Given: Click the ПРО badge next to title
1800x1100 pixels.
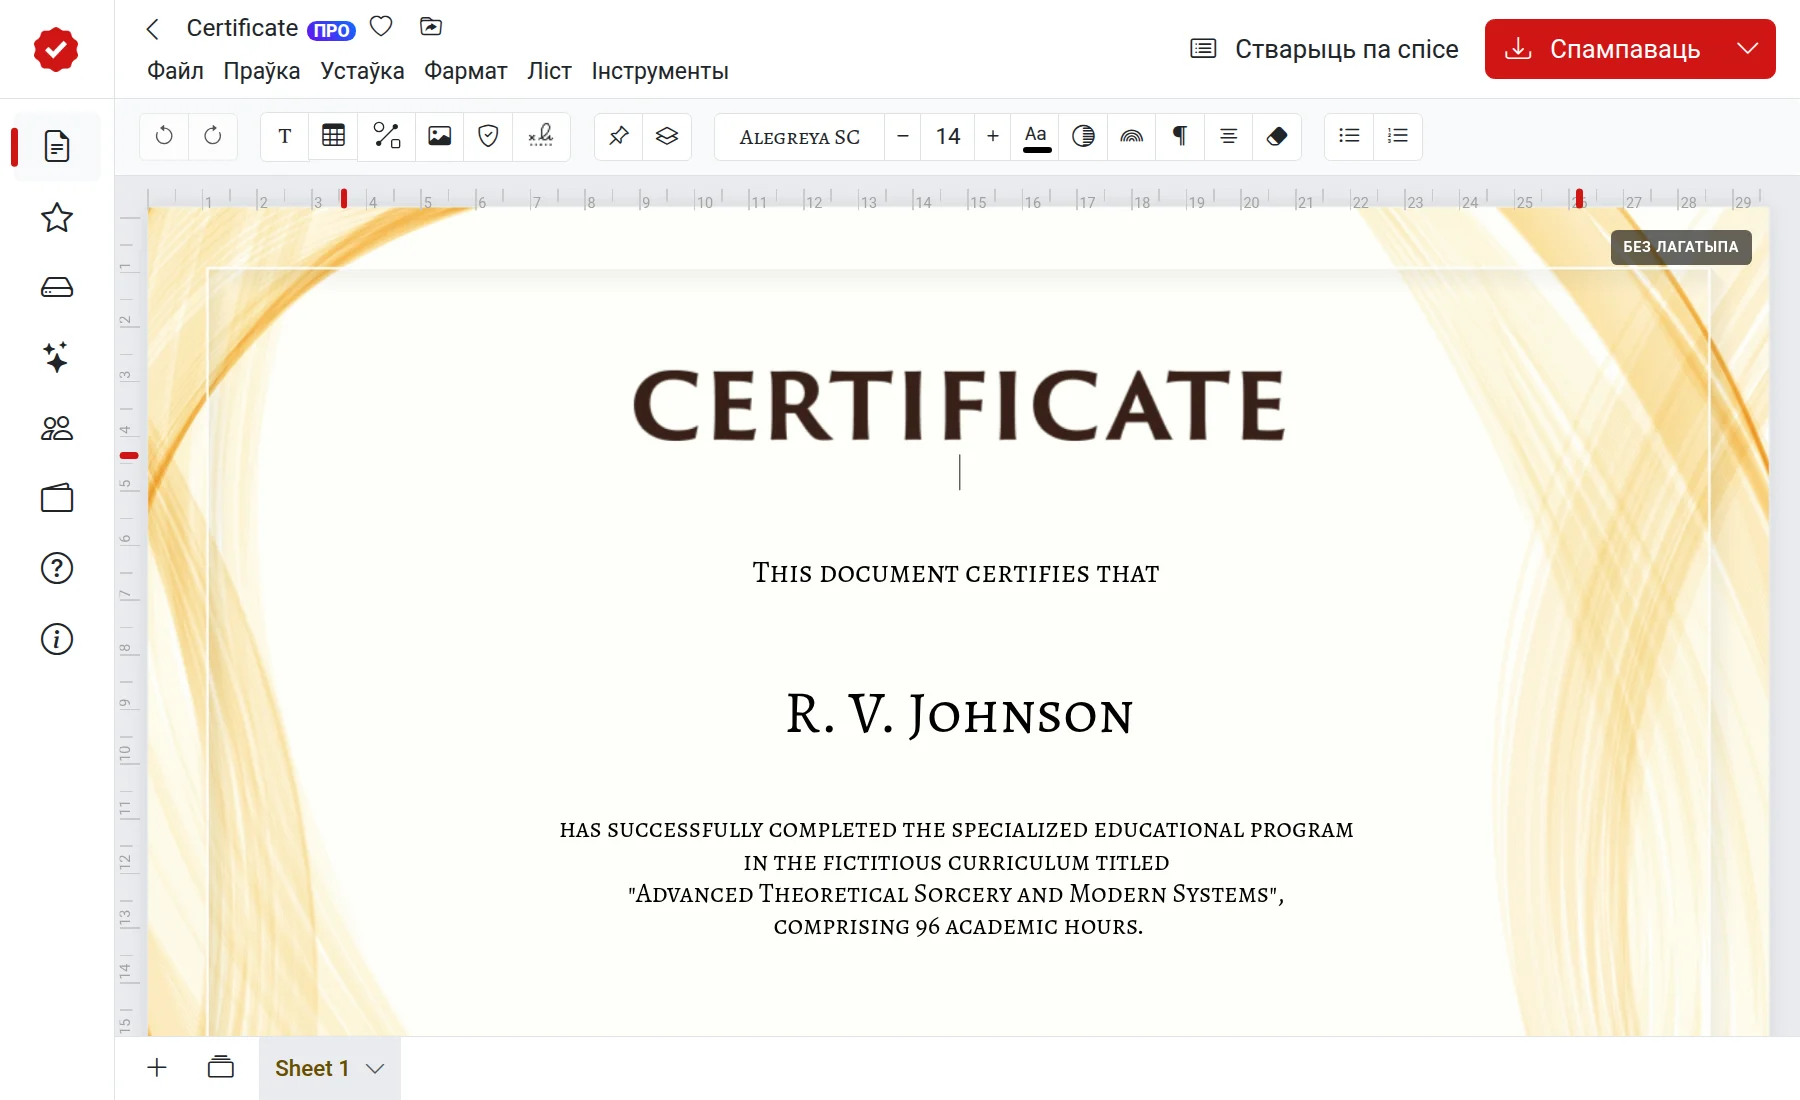Looking at the screenshot, I should tap(331, 31).
